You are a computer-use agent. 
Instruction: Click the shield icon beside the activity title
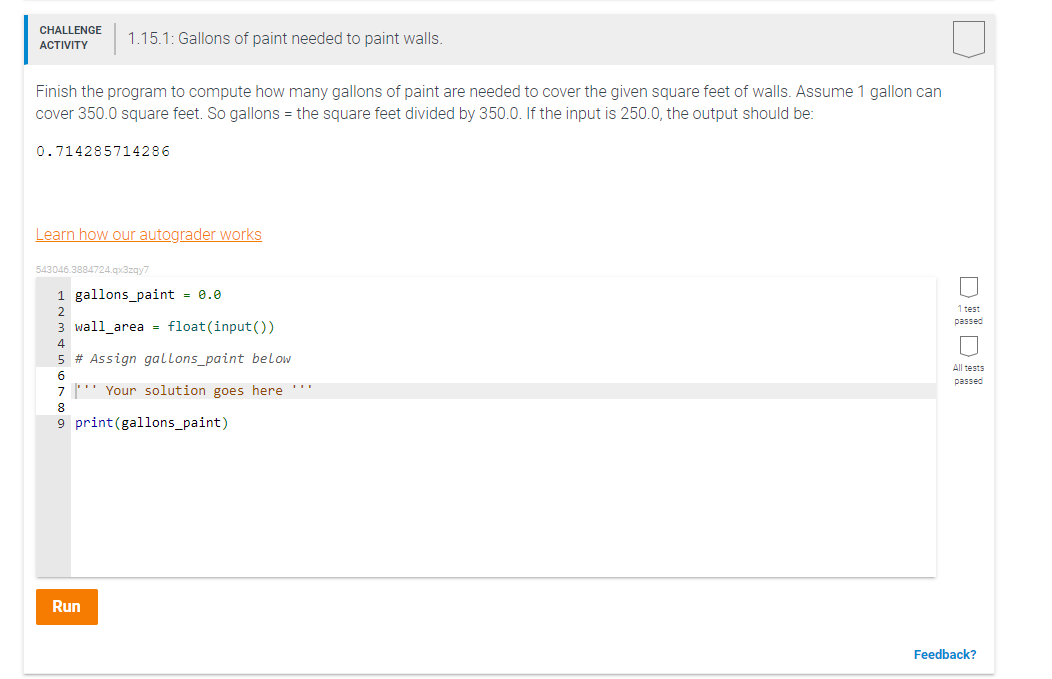(x=968, y=41)
